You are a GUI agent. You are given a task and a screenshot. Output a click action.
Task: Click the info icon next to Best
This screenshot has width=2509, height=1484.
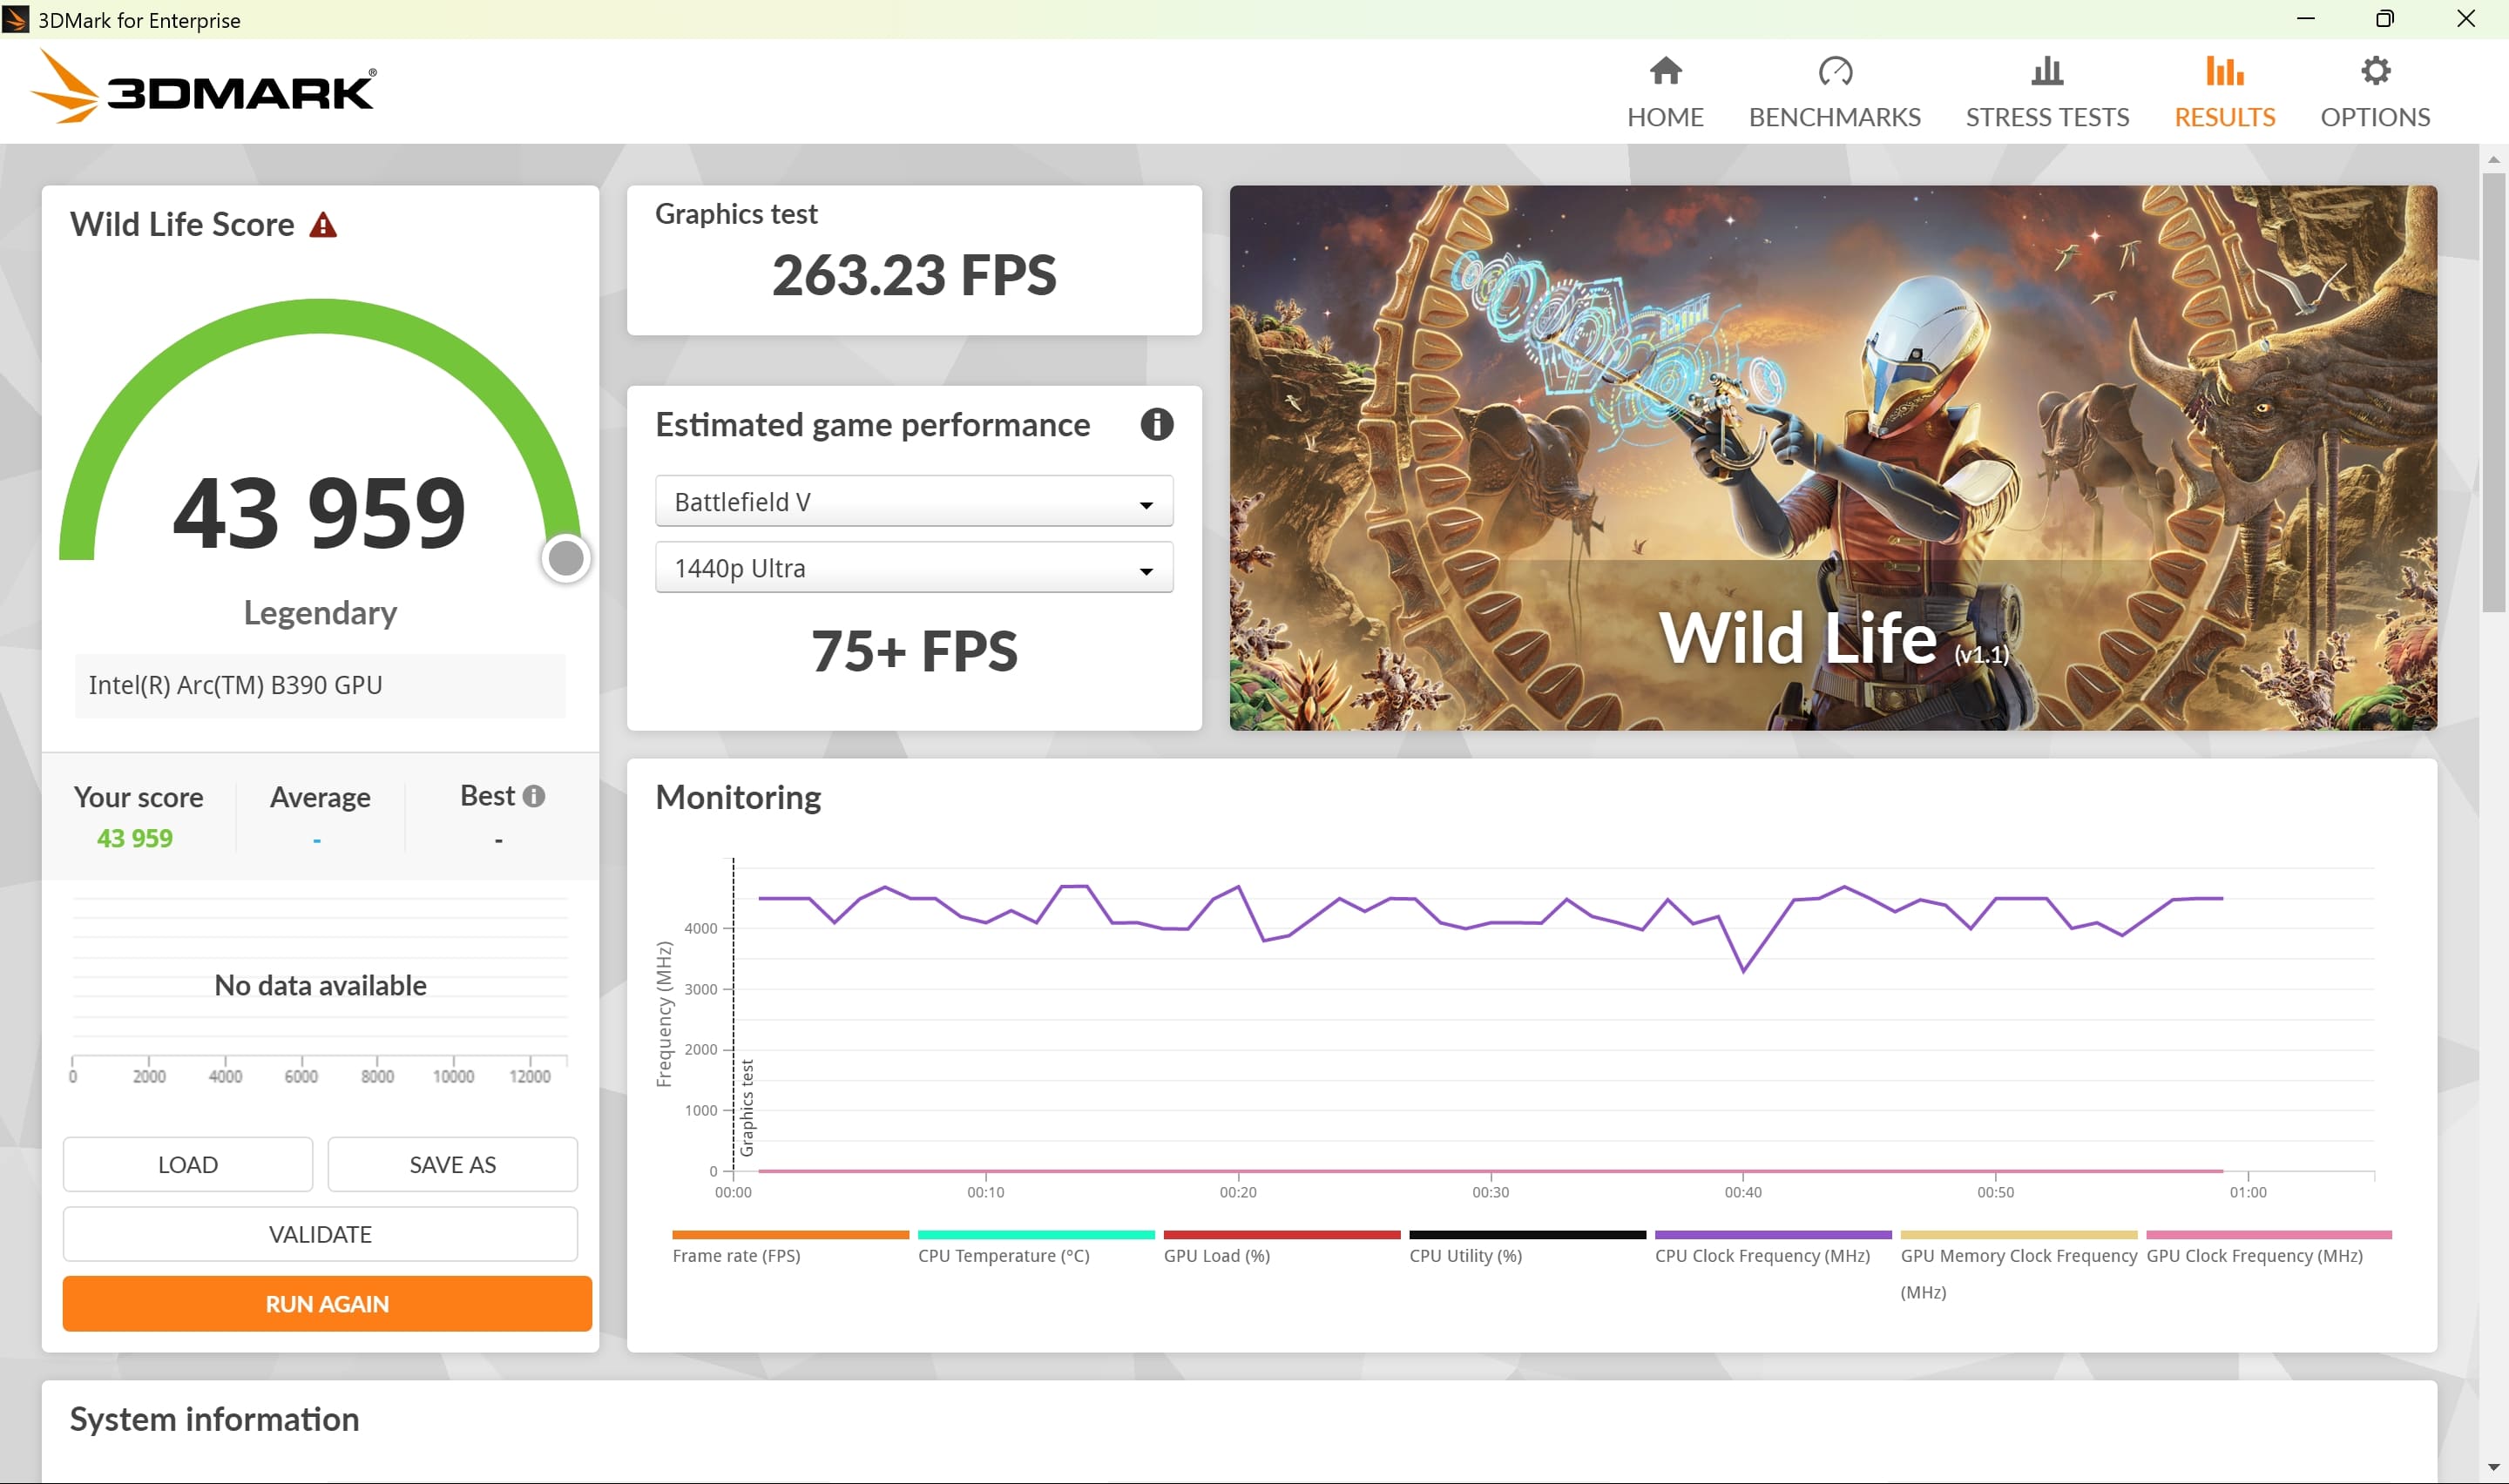pyautogui.click(x=534, y=796)
